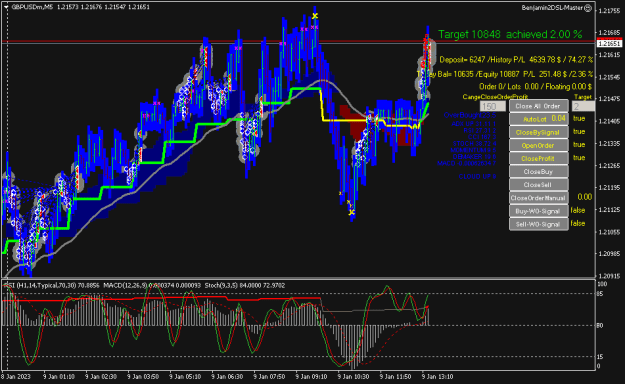Click the false value beside Sell-W0-Signal
The image size is (625, 384).
(578, 223)
